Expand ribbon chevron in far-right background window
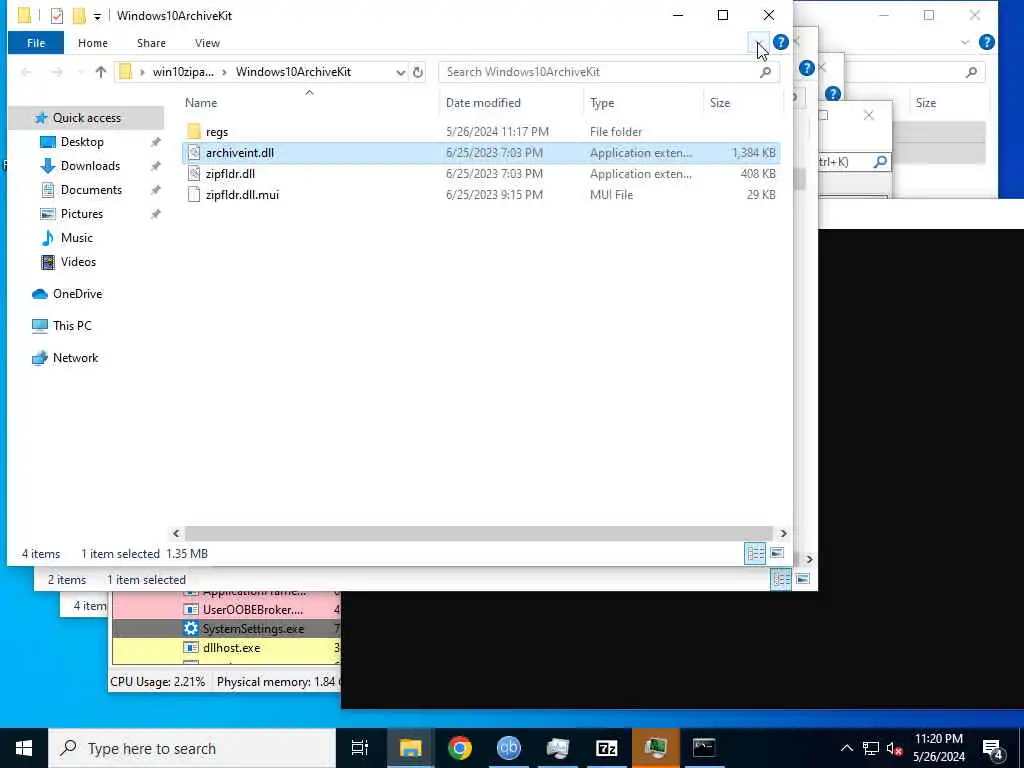The height and width of the screenshot is (768, 1024). click(x=965, y=42)
